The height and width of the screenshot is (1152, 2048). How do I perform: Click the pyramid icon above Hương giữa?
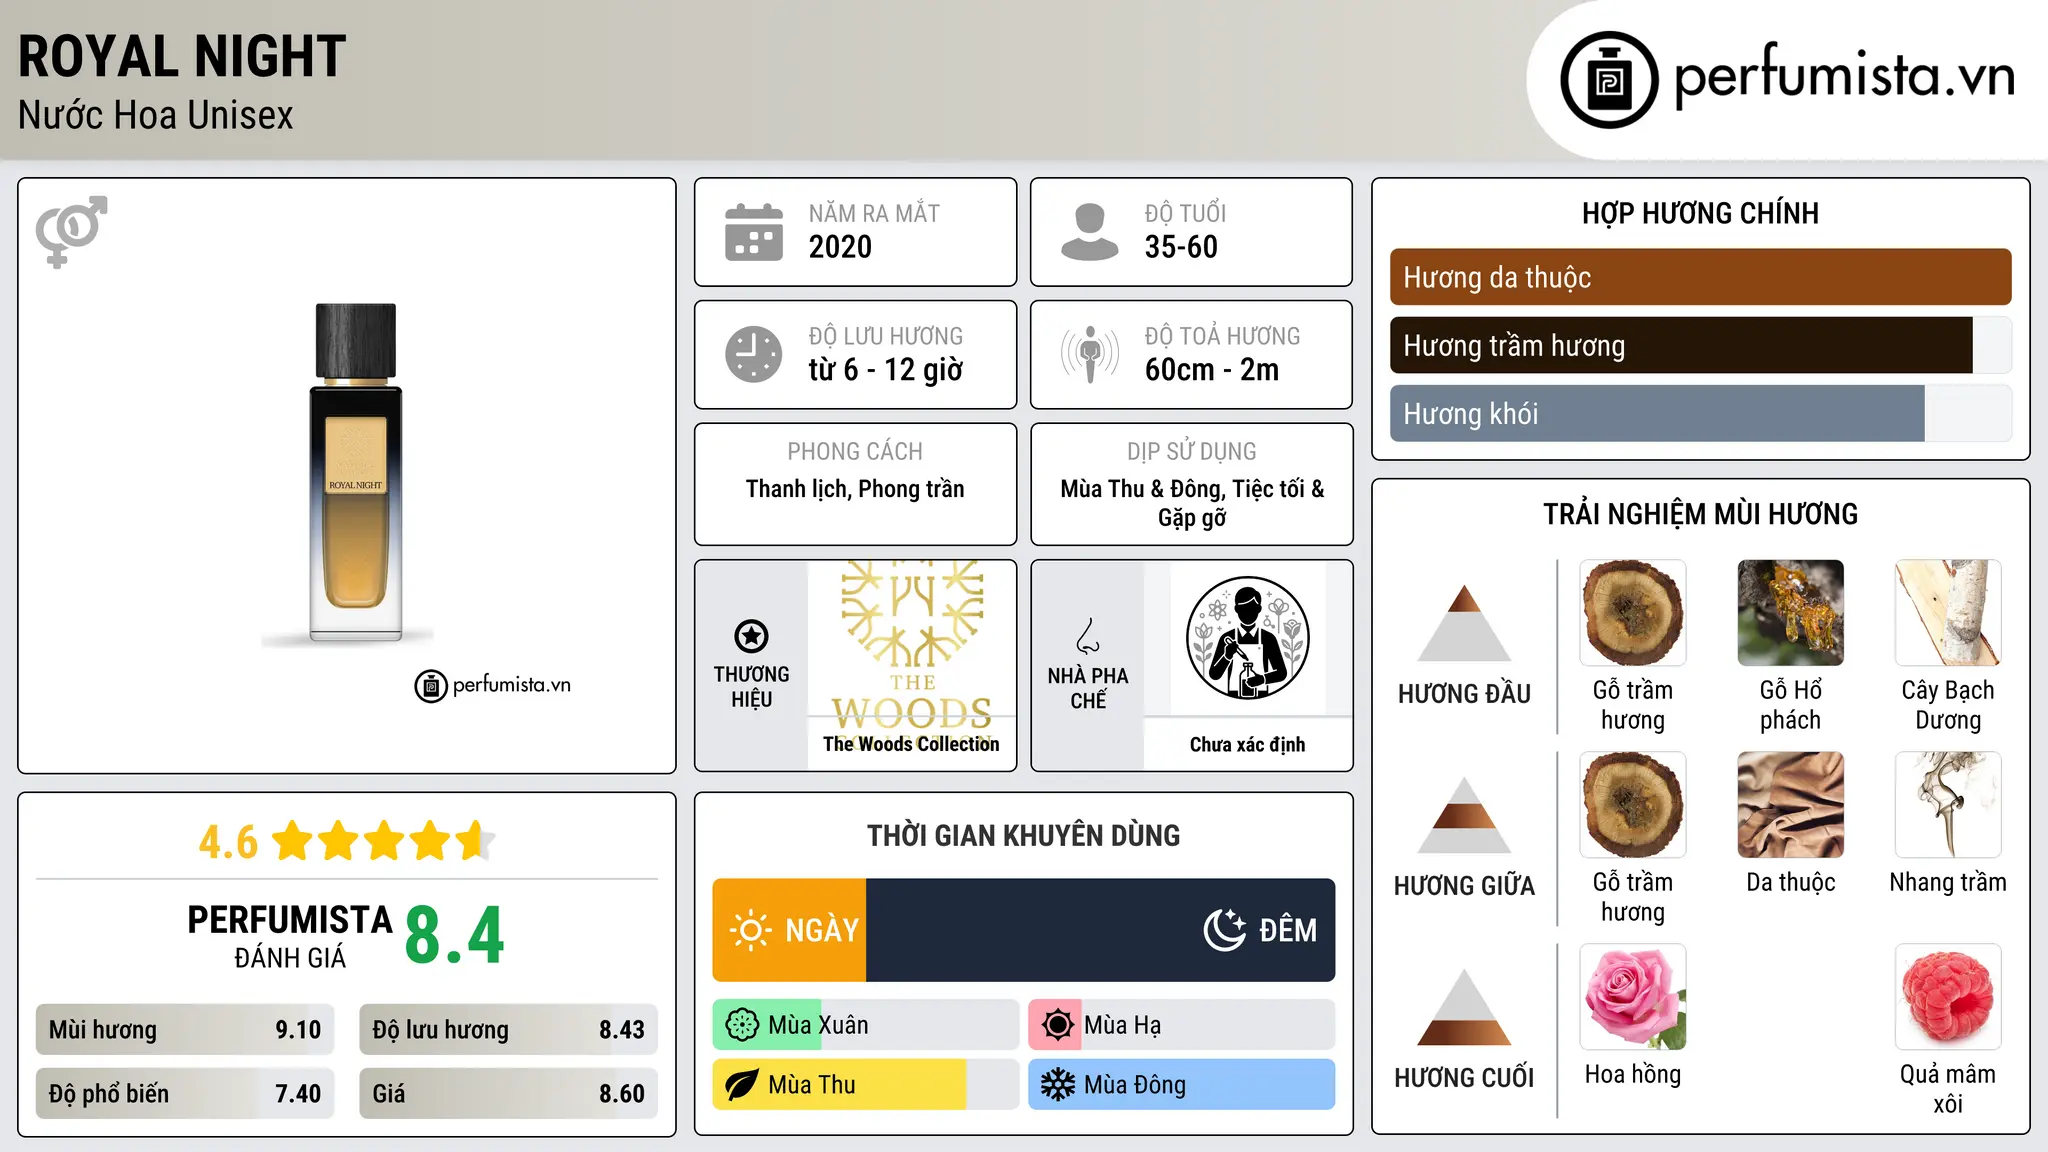point(1464,814)
